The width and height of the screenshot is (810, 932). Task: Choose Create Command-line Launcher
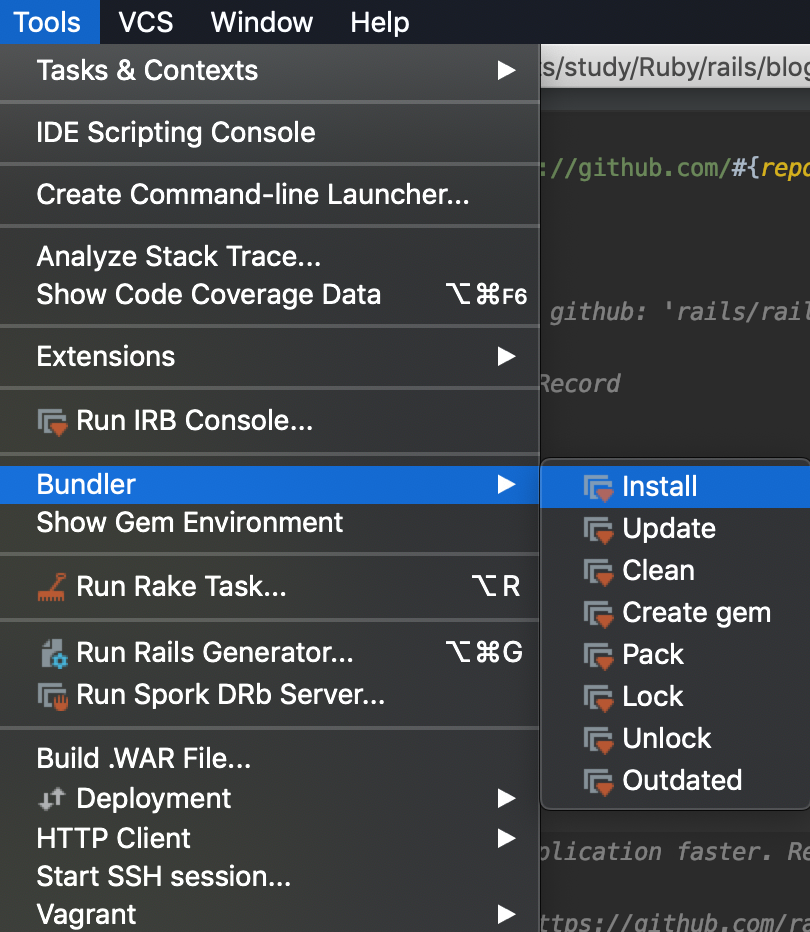tap(253, 194)
